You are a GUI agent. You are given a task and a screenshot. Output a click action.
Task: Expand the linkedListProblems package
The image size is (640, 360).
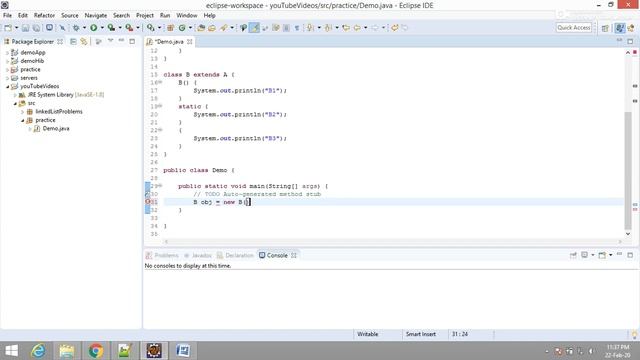(22, 112)
